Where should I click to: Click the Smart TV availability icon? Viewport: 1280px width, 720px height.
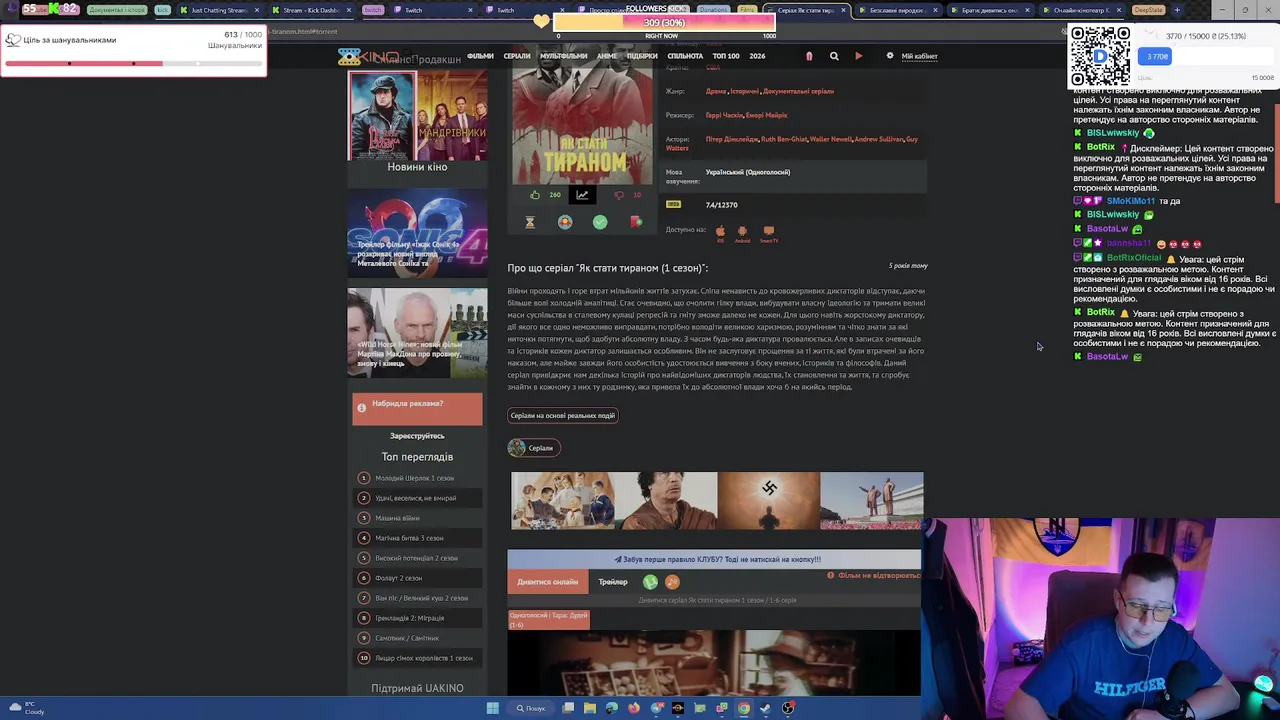click(x=769, y=231)
